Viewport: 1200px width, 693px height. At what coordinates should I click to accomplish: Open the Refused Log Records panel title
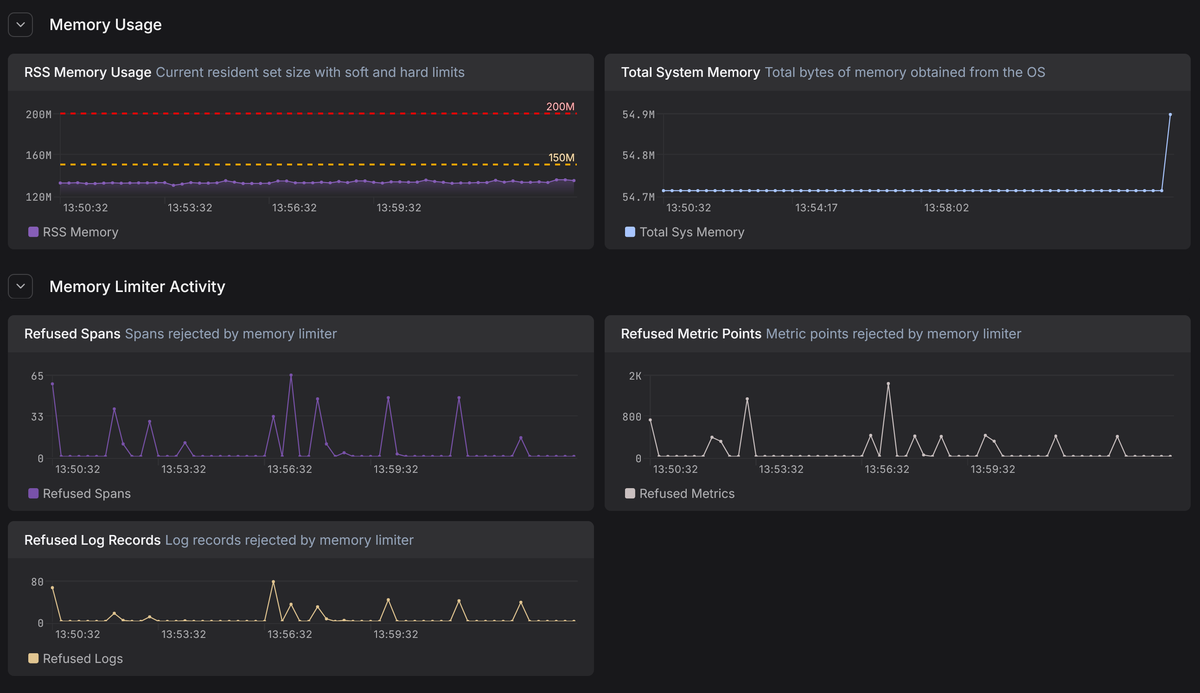[x=92, y=540]
